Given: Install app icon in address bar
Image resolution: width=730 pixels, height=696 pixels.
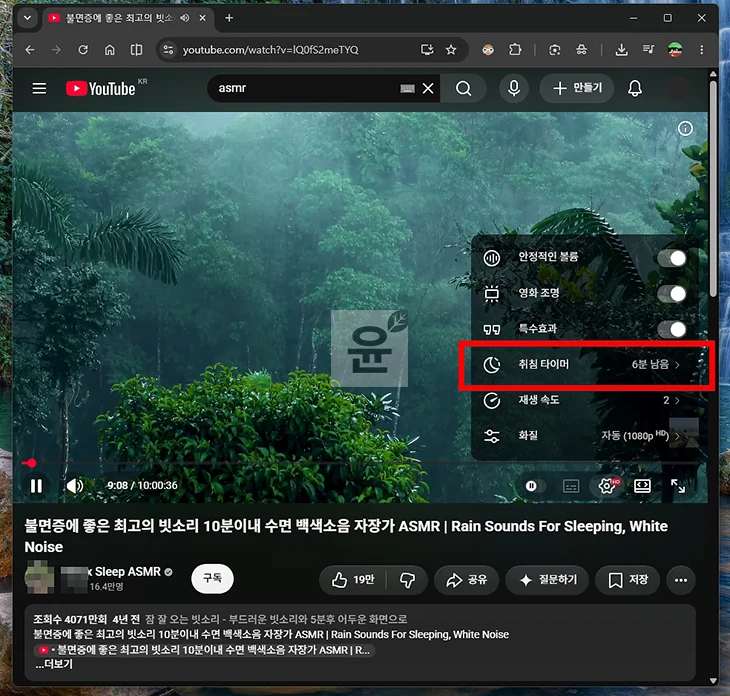Looking at the screenshot, I should 427,50.
